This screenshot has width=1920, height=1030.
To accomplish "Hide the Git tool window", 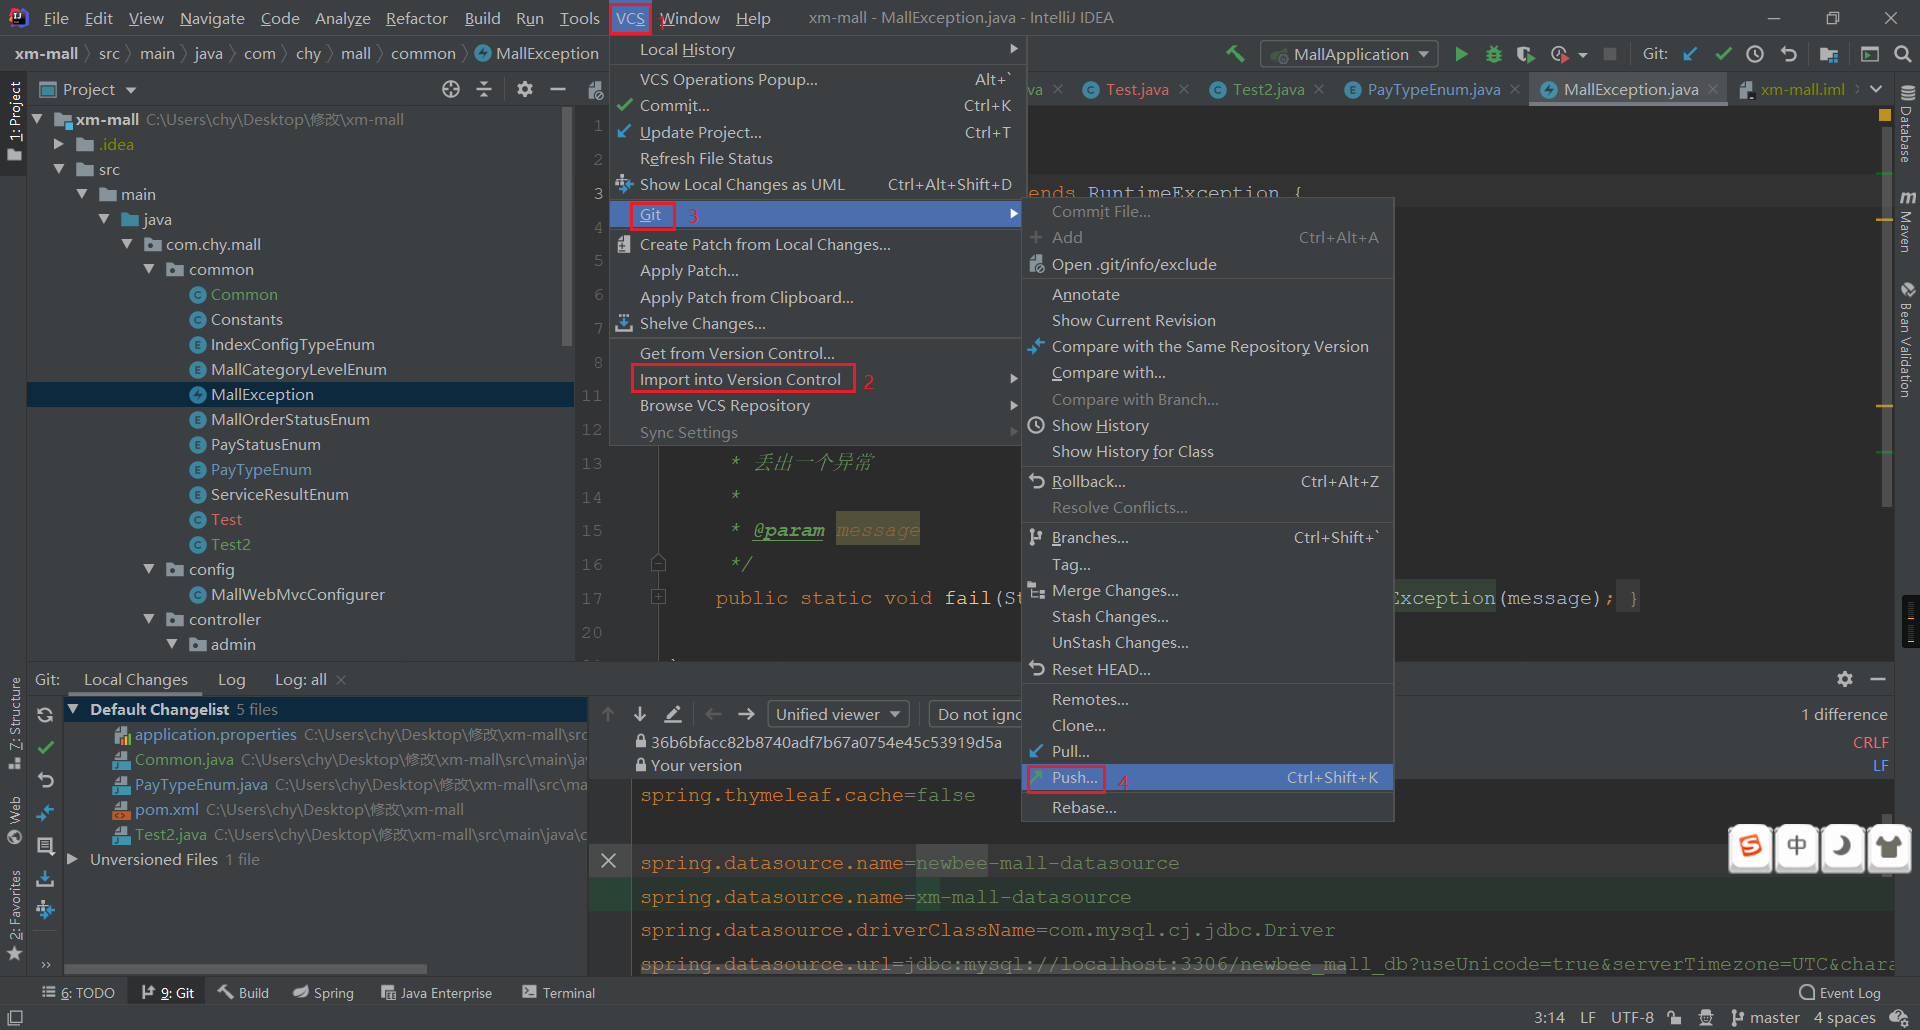I will (x=1878, y=679).
